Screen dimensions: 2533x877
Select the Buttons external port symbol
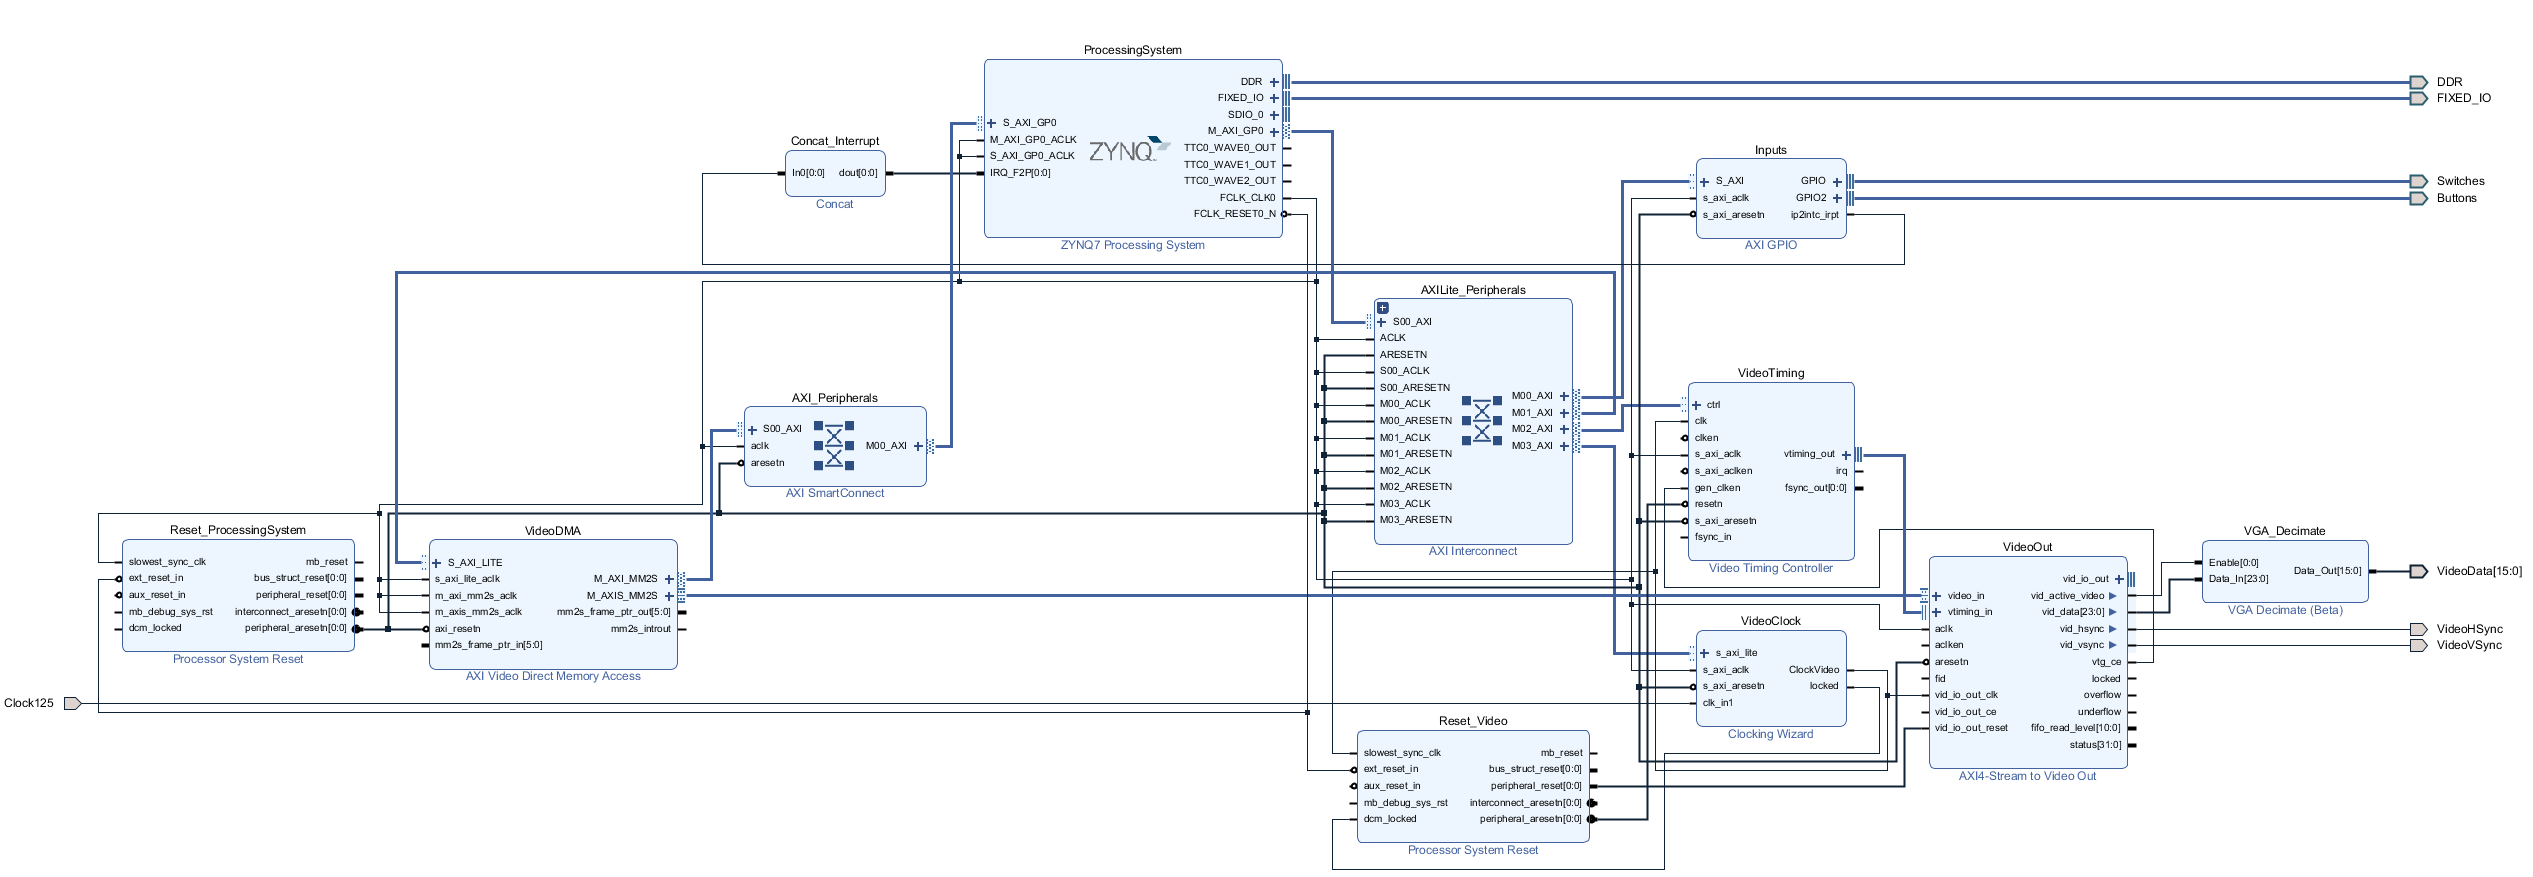(2418, 198)
